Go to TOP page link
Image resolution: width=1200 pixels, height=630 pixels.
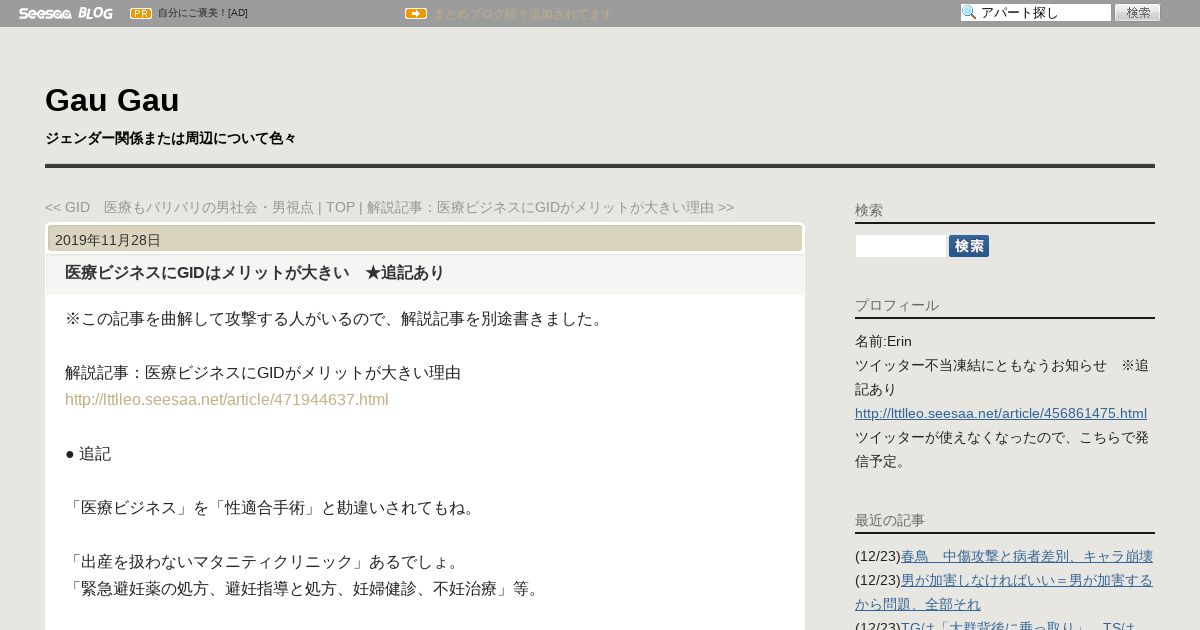click(x=340, y=207)
